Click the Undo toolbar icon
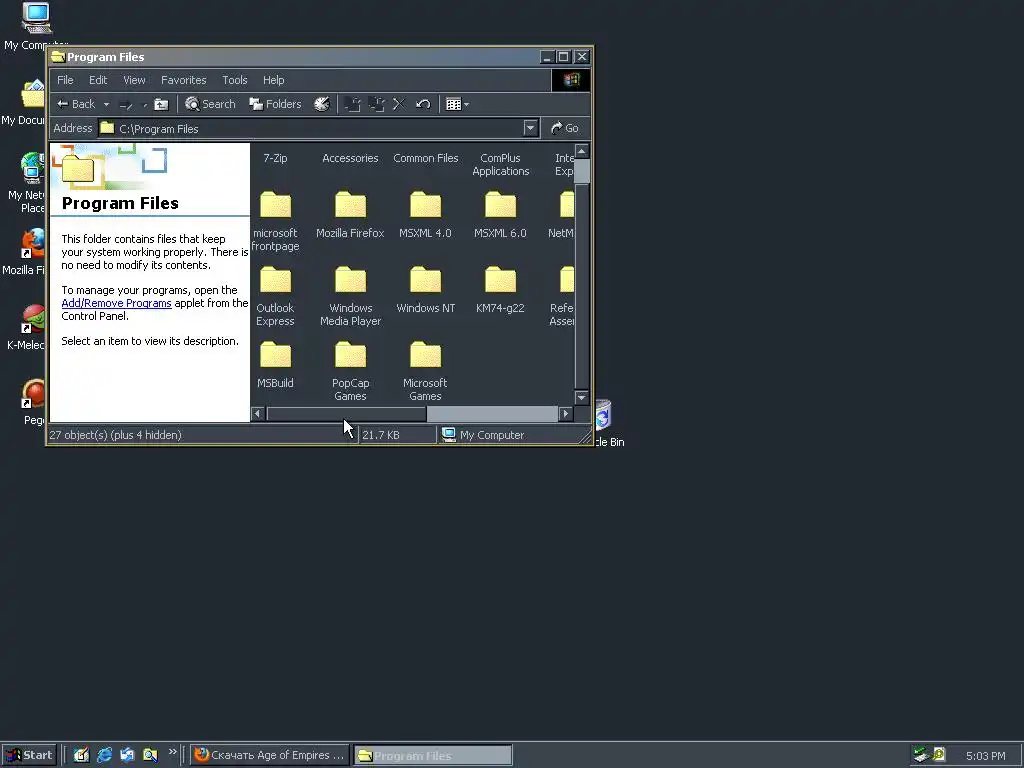Image resolution: width=1024 pixels, height=768 pixels. (x=423, y=104)
